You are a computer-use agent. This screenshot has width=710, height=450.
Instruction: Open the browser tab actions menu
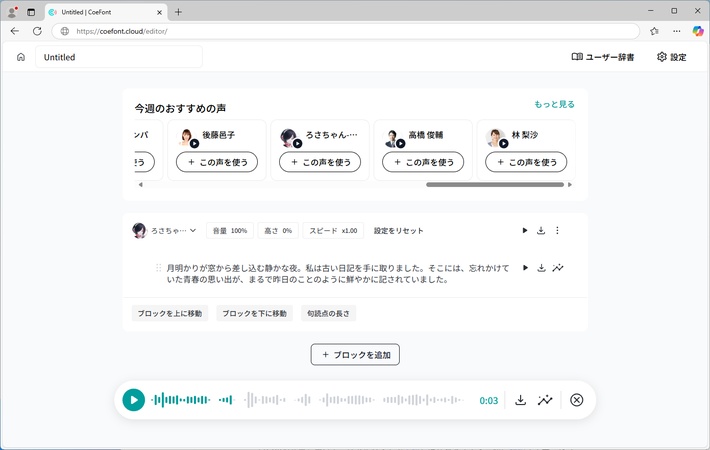pyautogui.click(x=31, y=12)
